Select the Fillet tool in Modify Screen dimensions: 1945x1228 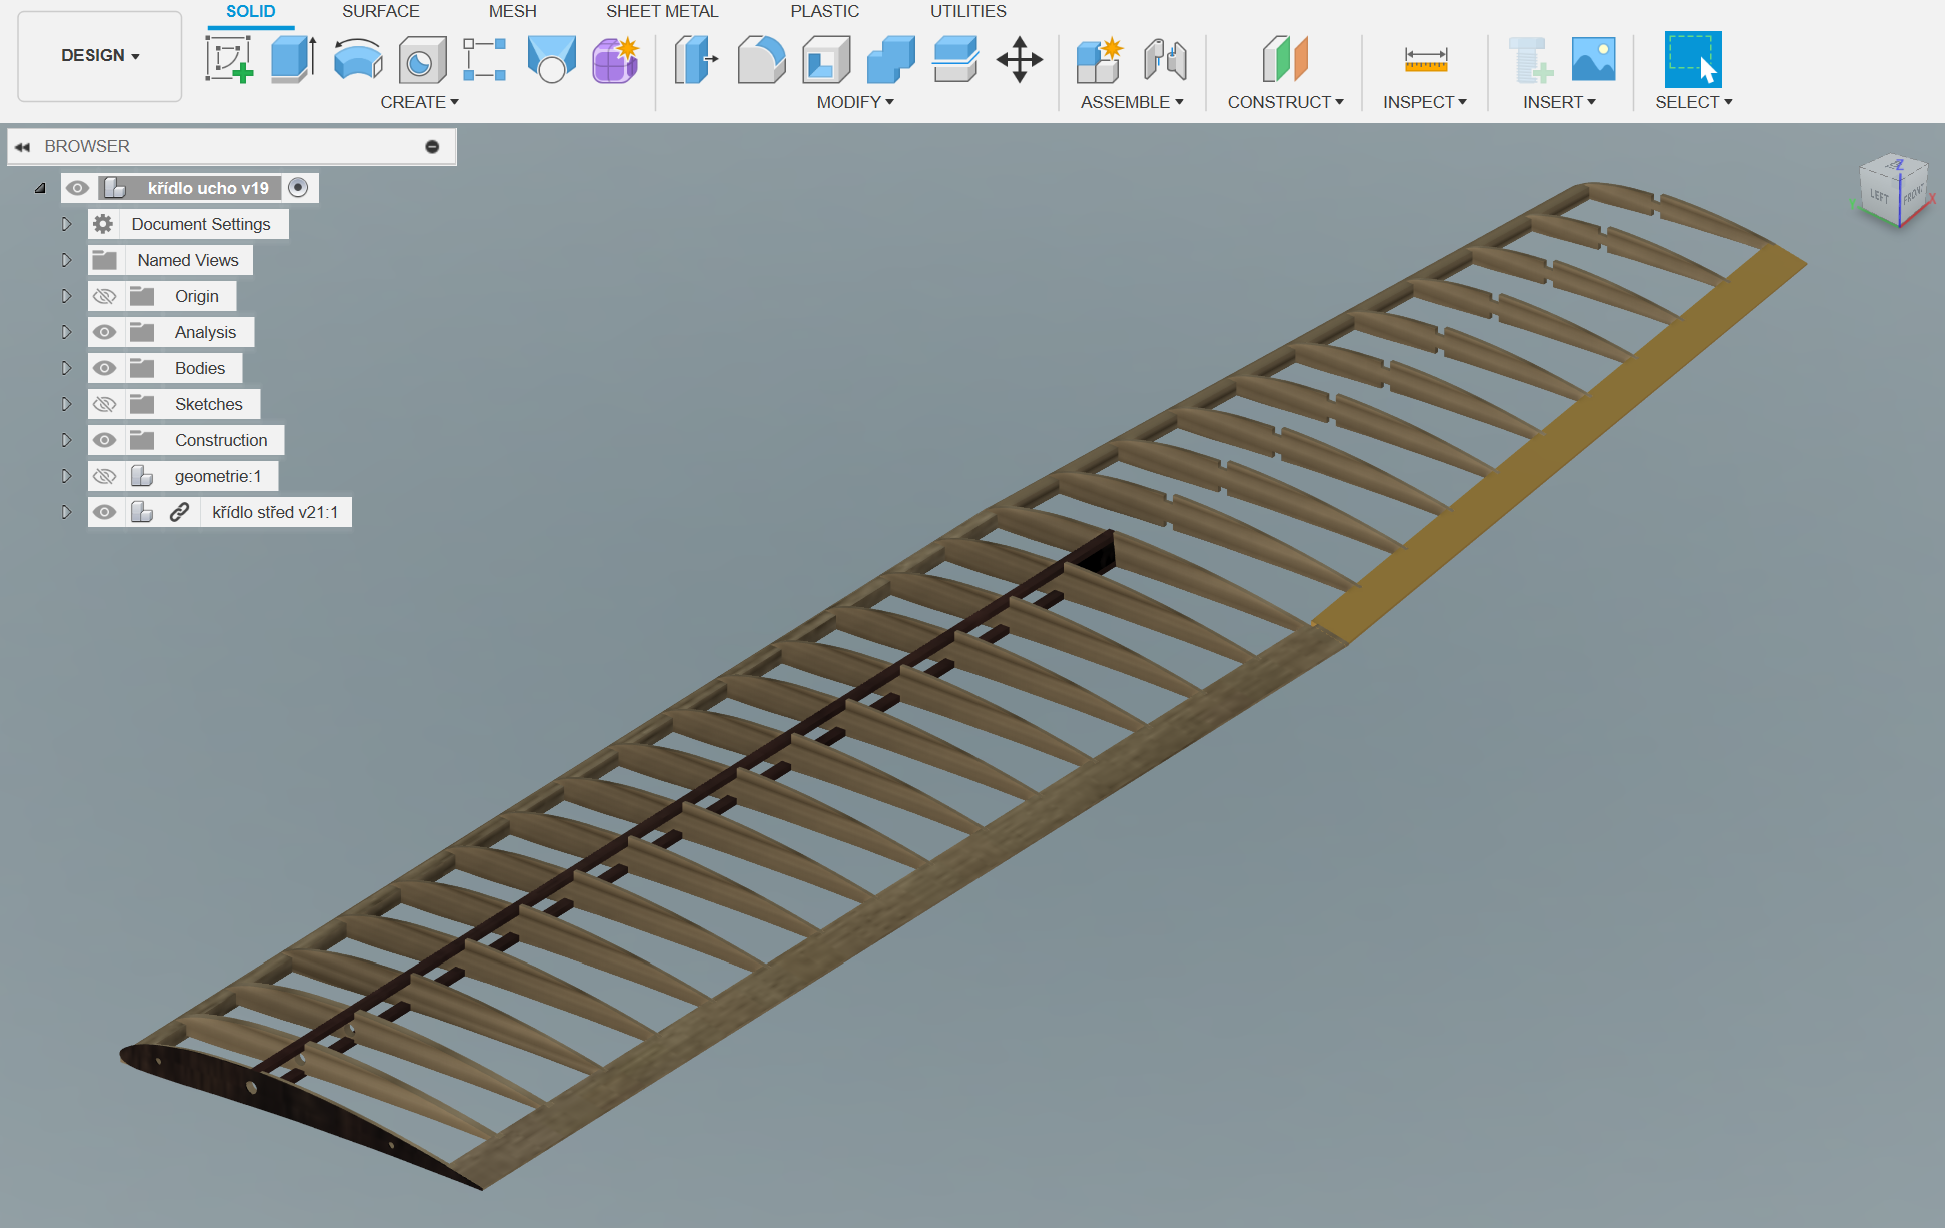[760, 59]
